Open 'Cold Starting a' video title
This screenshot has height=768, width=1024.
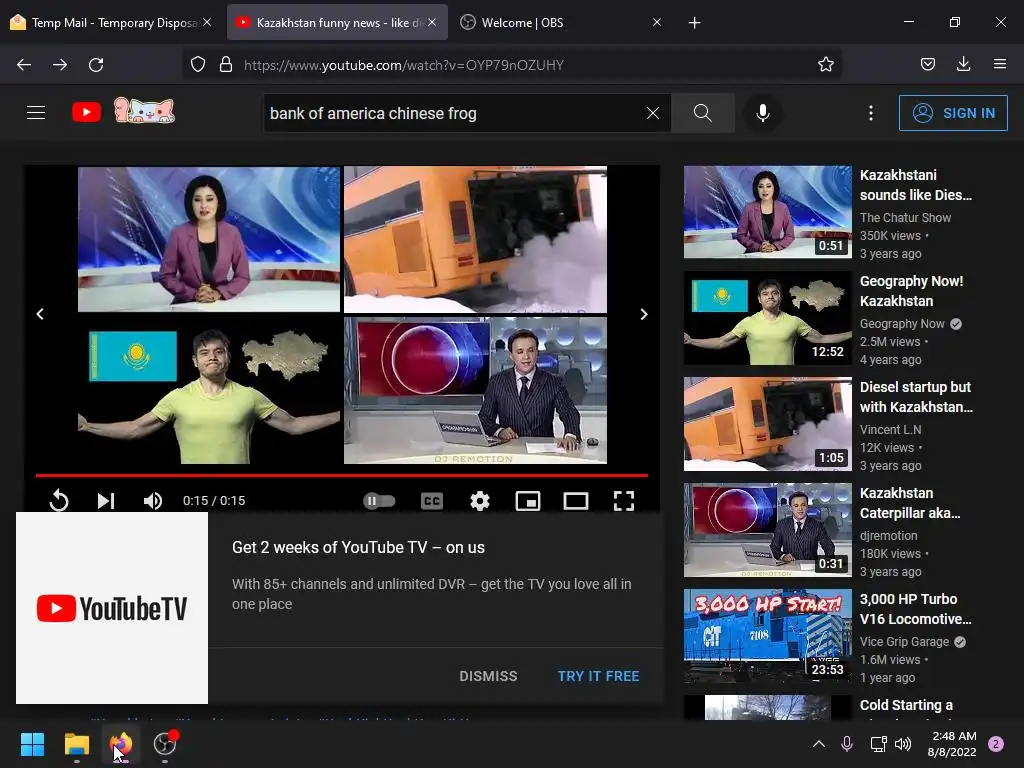tap(906, 705)
